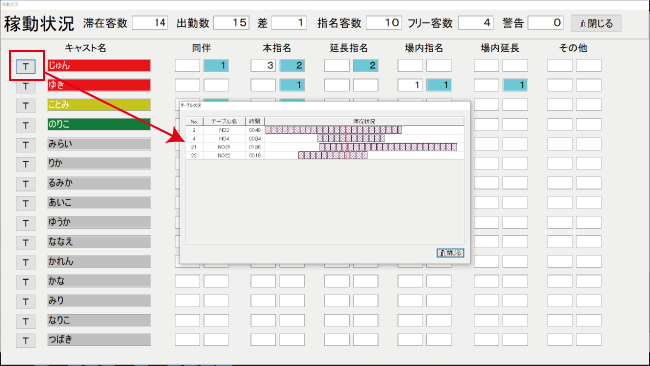Click the T button beside かな
650x366 pixels.
pos(26,282)
